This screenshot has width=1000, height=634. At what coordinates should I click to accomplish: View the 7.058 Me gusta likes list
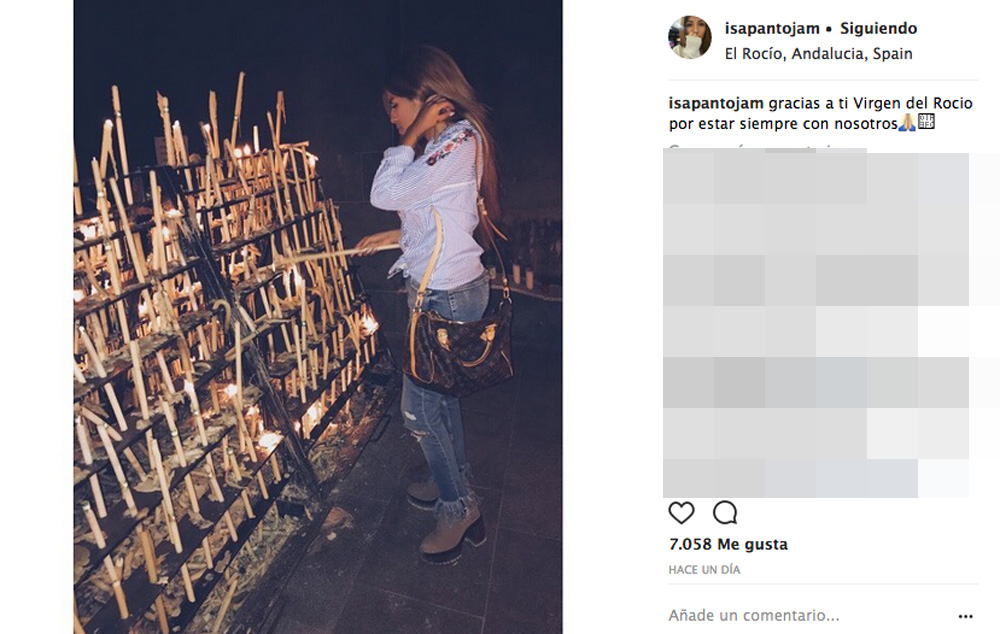click(728, 544)
